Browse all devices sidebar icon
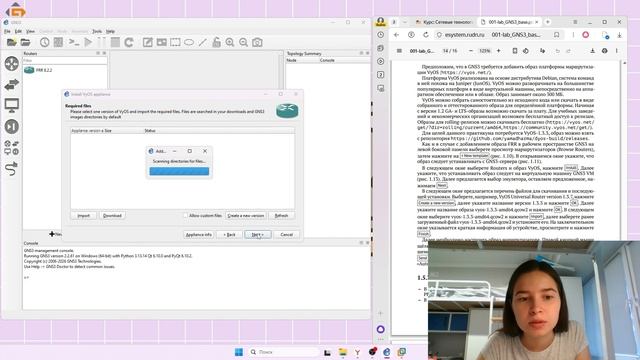Viewport: 640px width, 360px height. 11,148
